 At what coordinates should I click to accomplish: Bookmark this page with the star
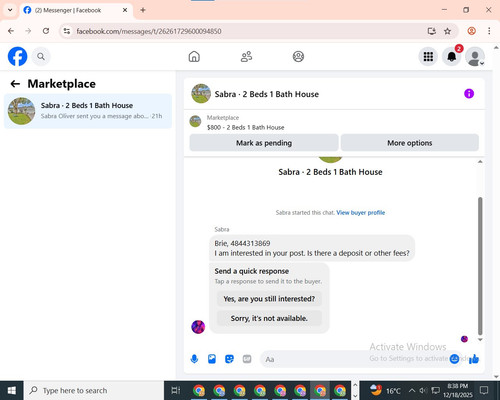coord(447,31)
